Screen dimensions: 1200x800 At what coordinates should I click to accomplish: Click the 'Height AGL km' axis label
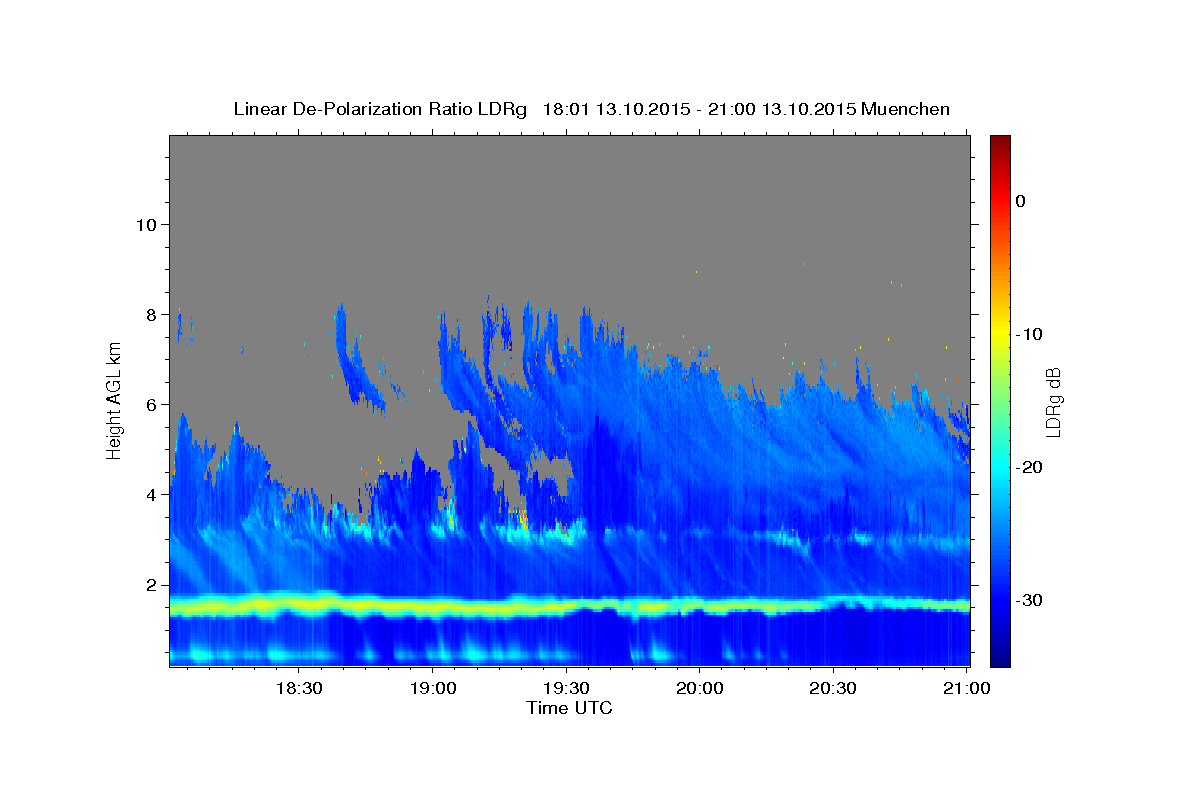pyautogui.click(x=114, y=401)
